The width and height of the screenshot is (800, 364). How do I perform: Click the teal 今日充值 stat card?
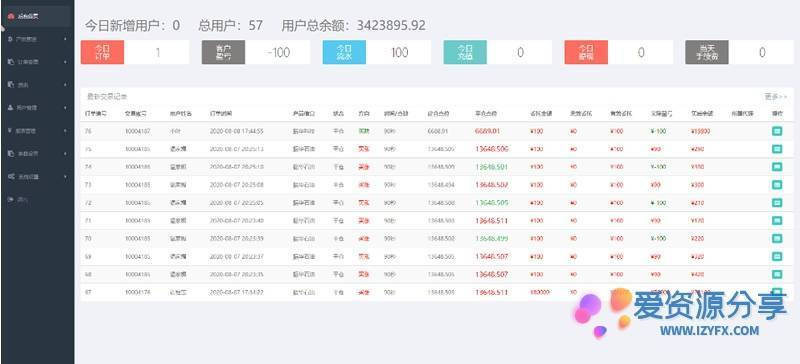465,52
